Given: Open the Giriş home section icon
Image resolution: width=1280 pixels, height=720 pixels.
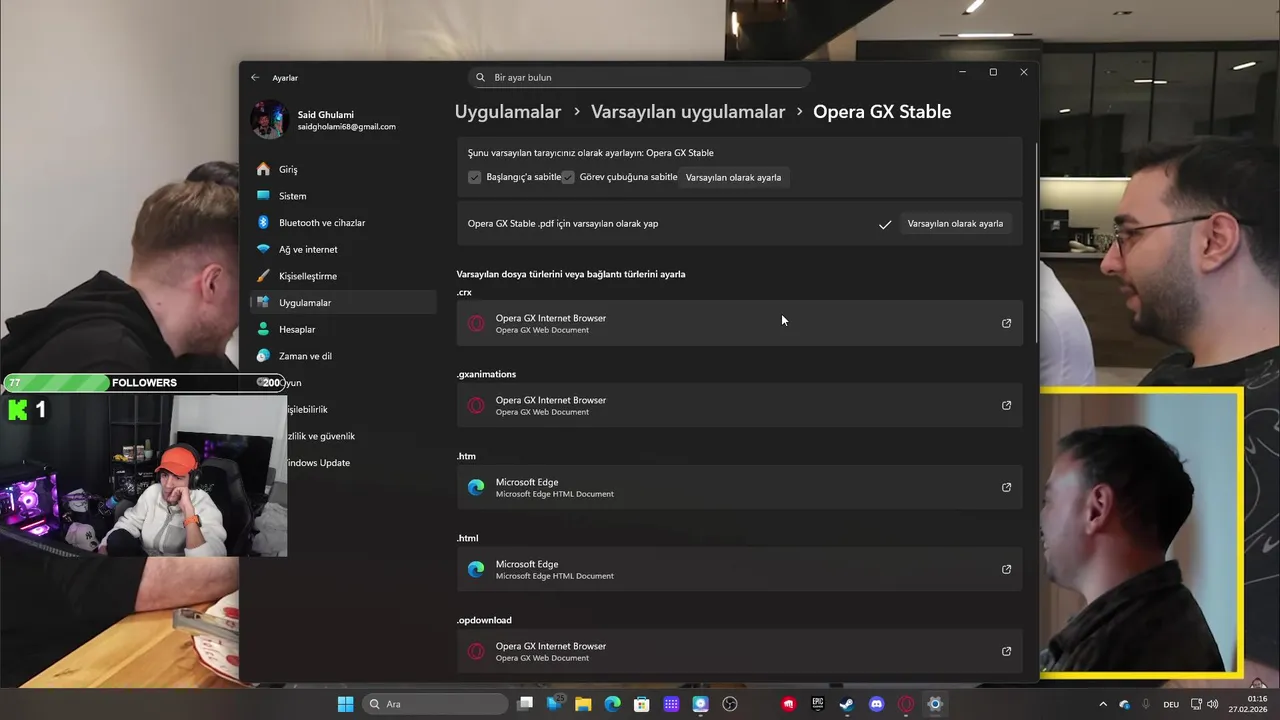Looking at the screenshot, I should coord(263,169).
